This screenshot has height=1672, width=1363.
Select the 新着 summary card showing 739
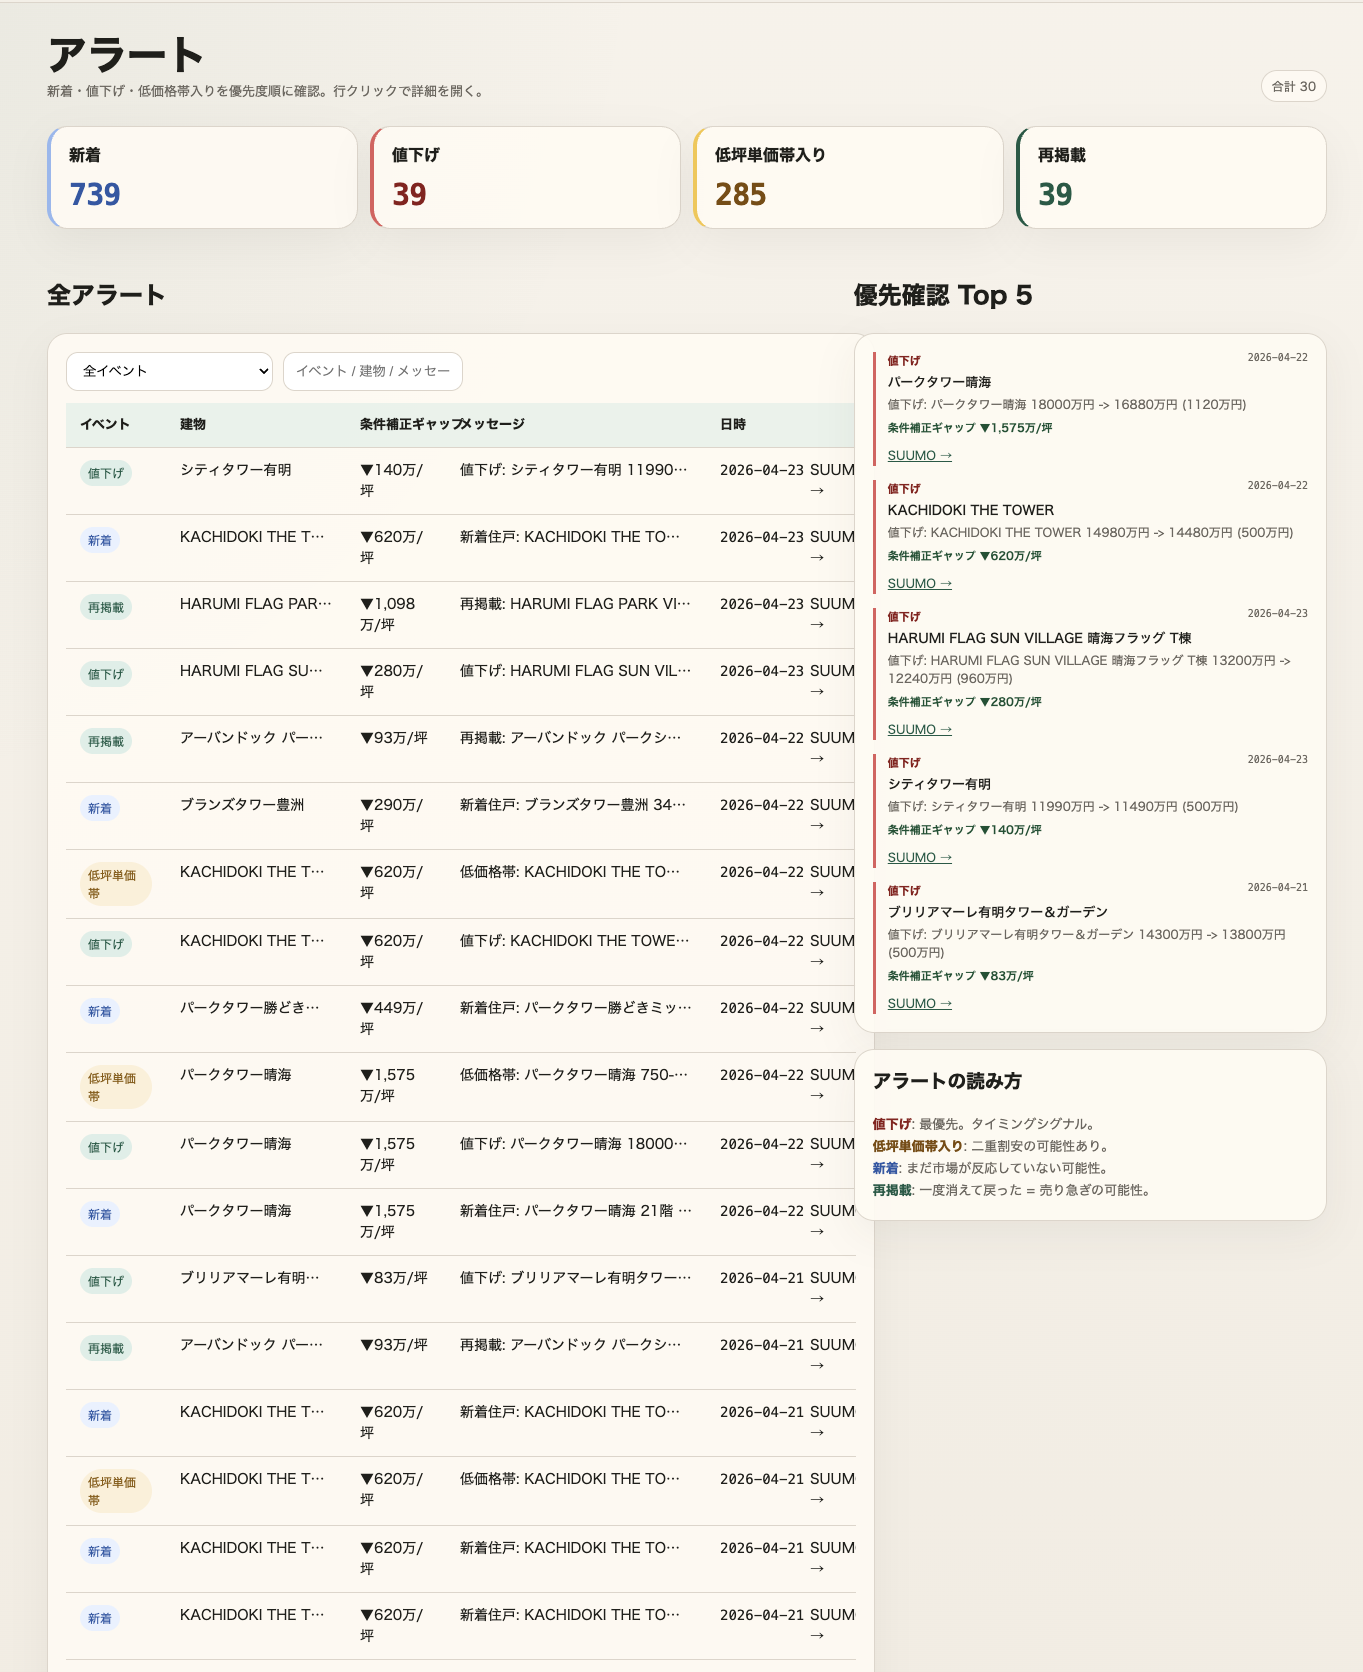tap(203, 178)
